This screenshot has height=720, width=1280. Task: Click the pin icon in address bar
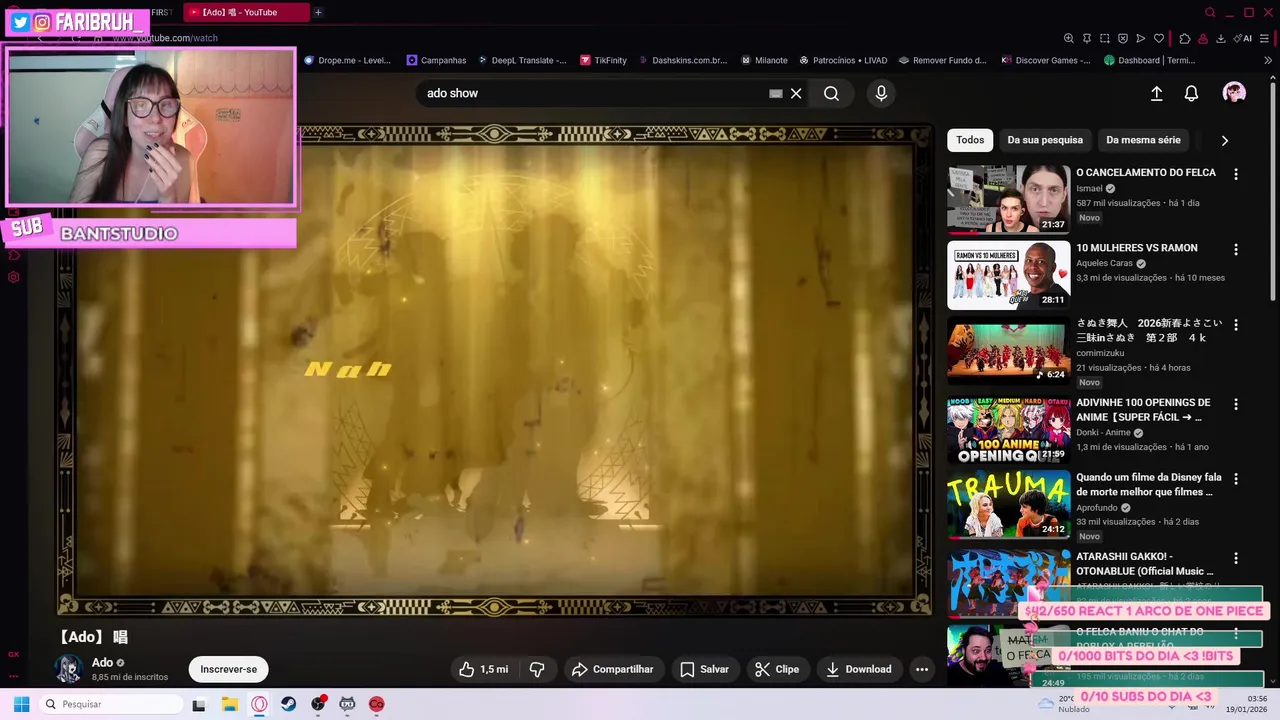pos(1087,38)
